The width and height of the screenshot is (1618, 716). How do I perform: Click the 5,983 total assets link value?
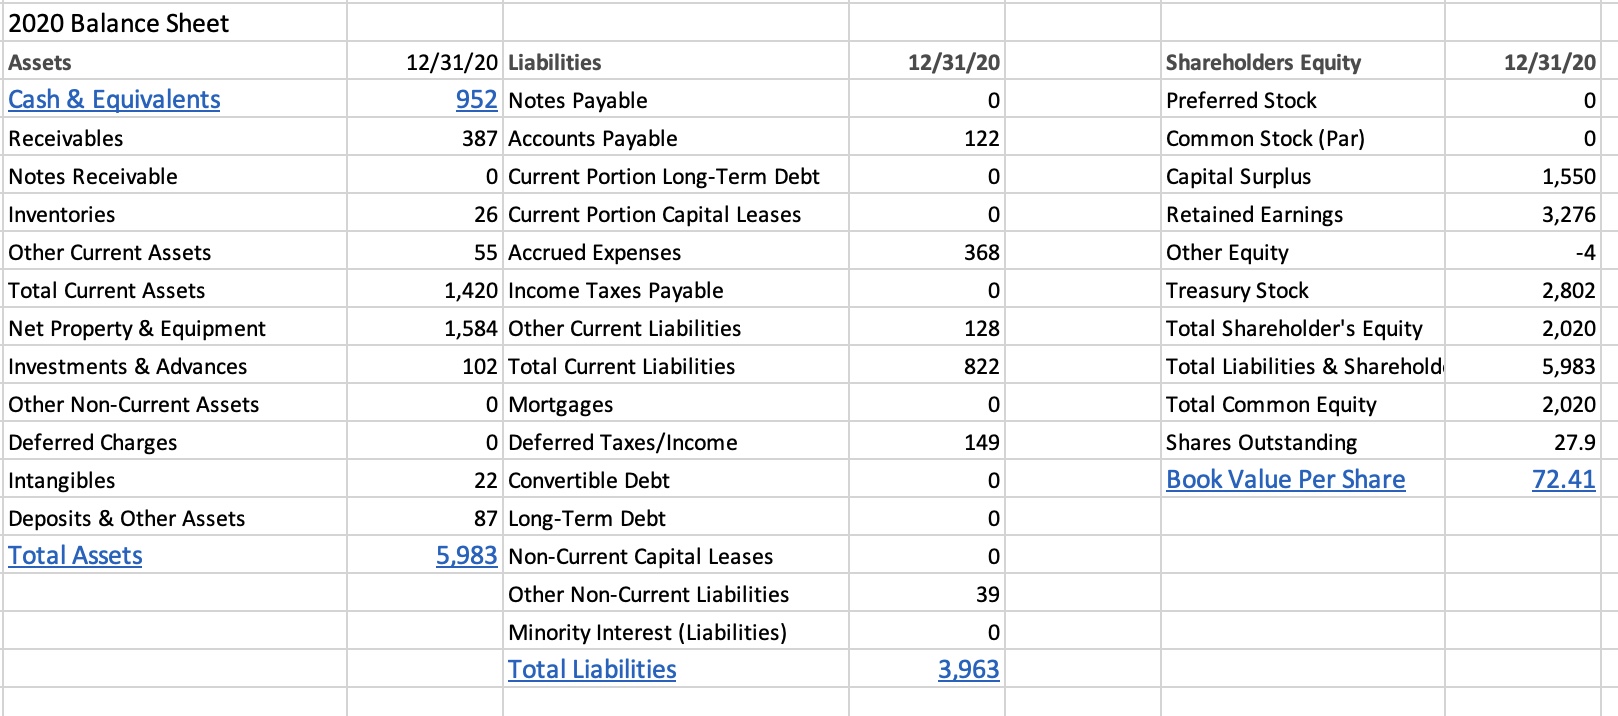click(x=466, y=556)
